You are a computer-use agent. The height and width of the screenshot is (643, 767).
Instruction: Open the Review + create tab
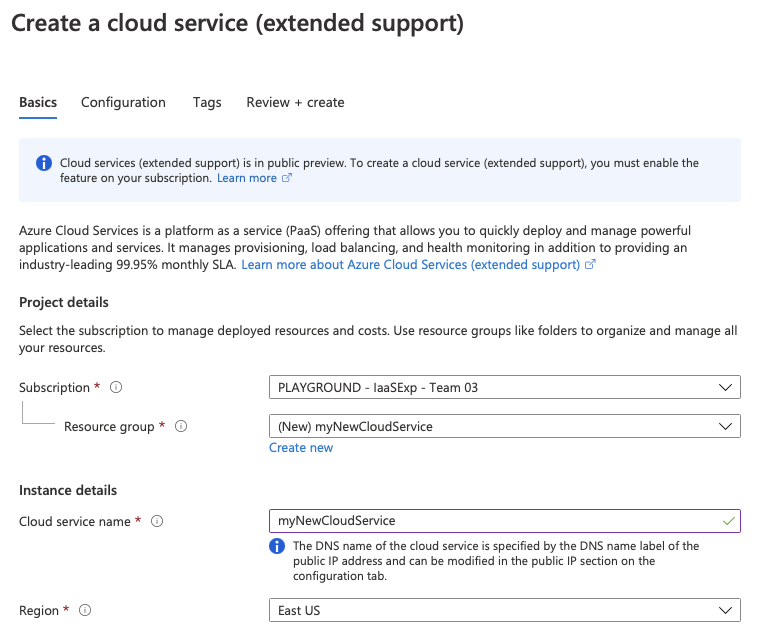[x=295, y=102]
